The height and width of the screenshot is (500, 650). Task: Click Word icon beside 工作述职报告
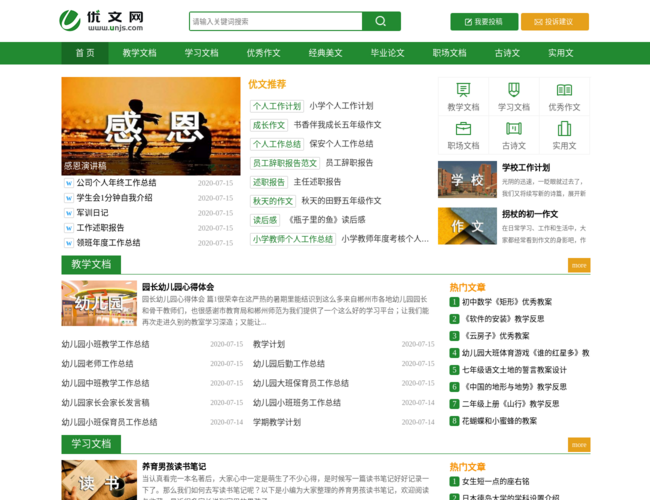[x=69, y=228]
